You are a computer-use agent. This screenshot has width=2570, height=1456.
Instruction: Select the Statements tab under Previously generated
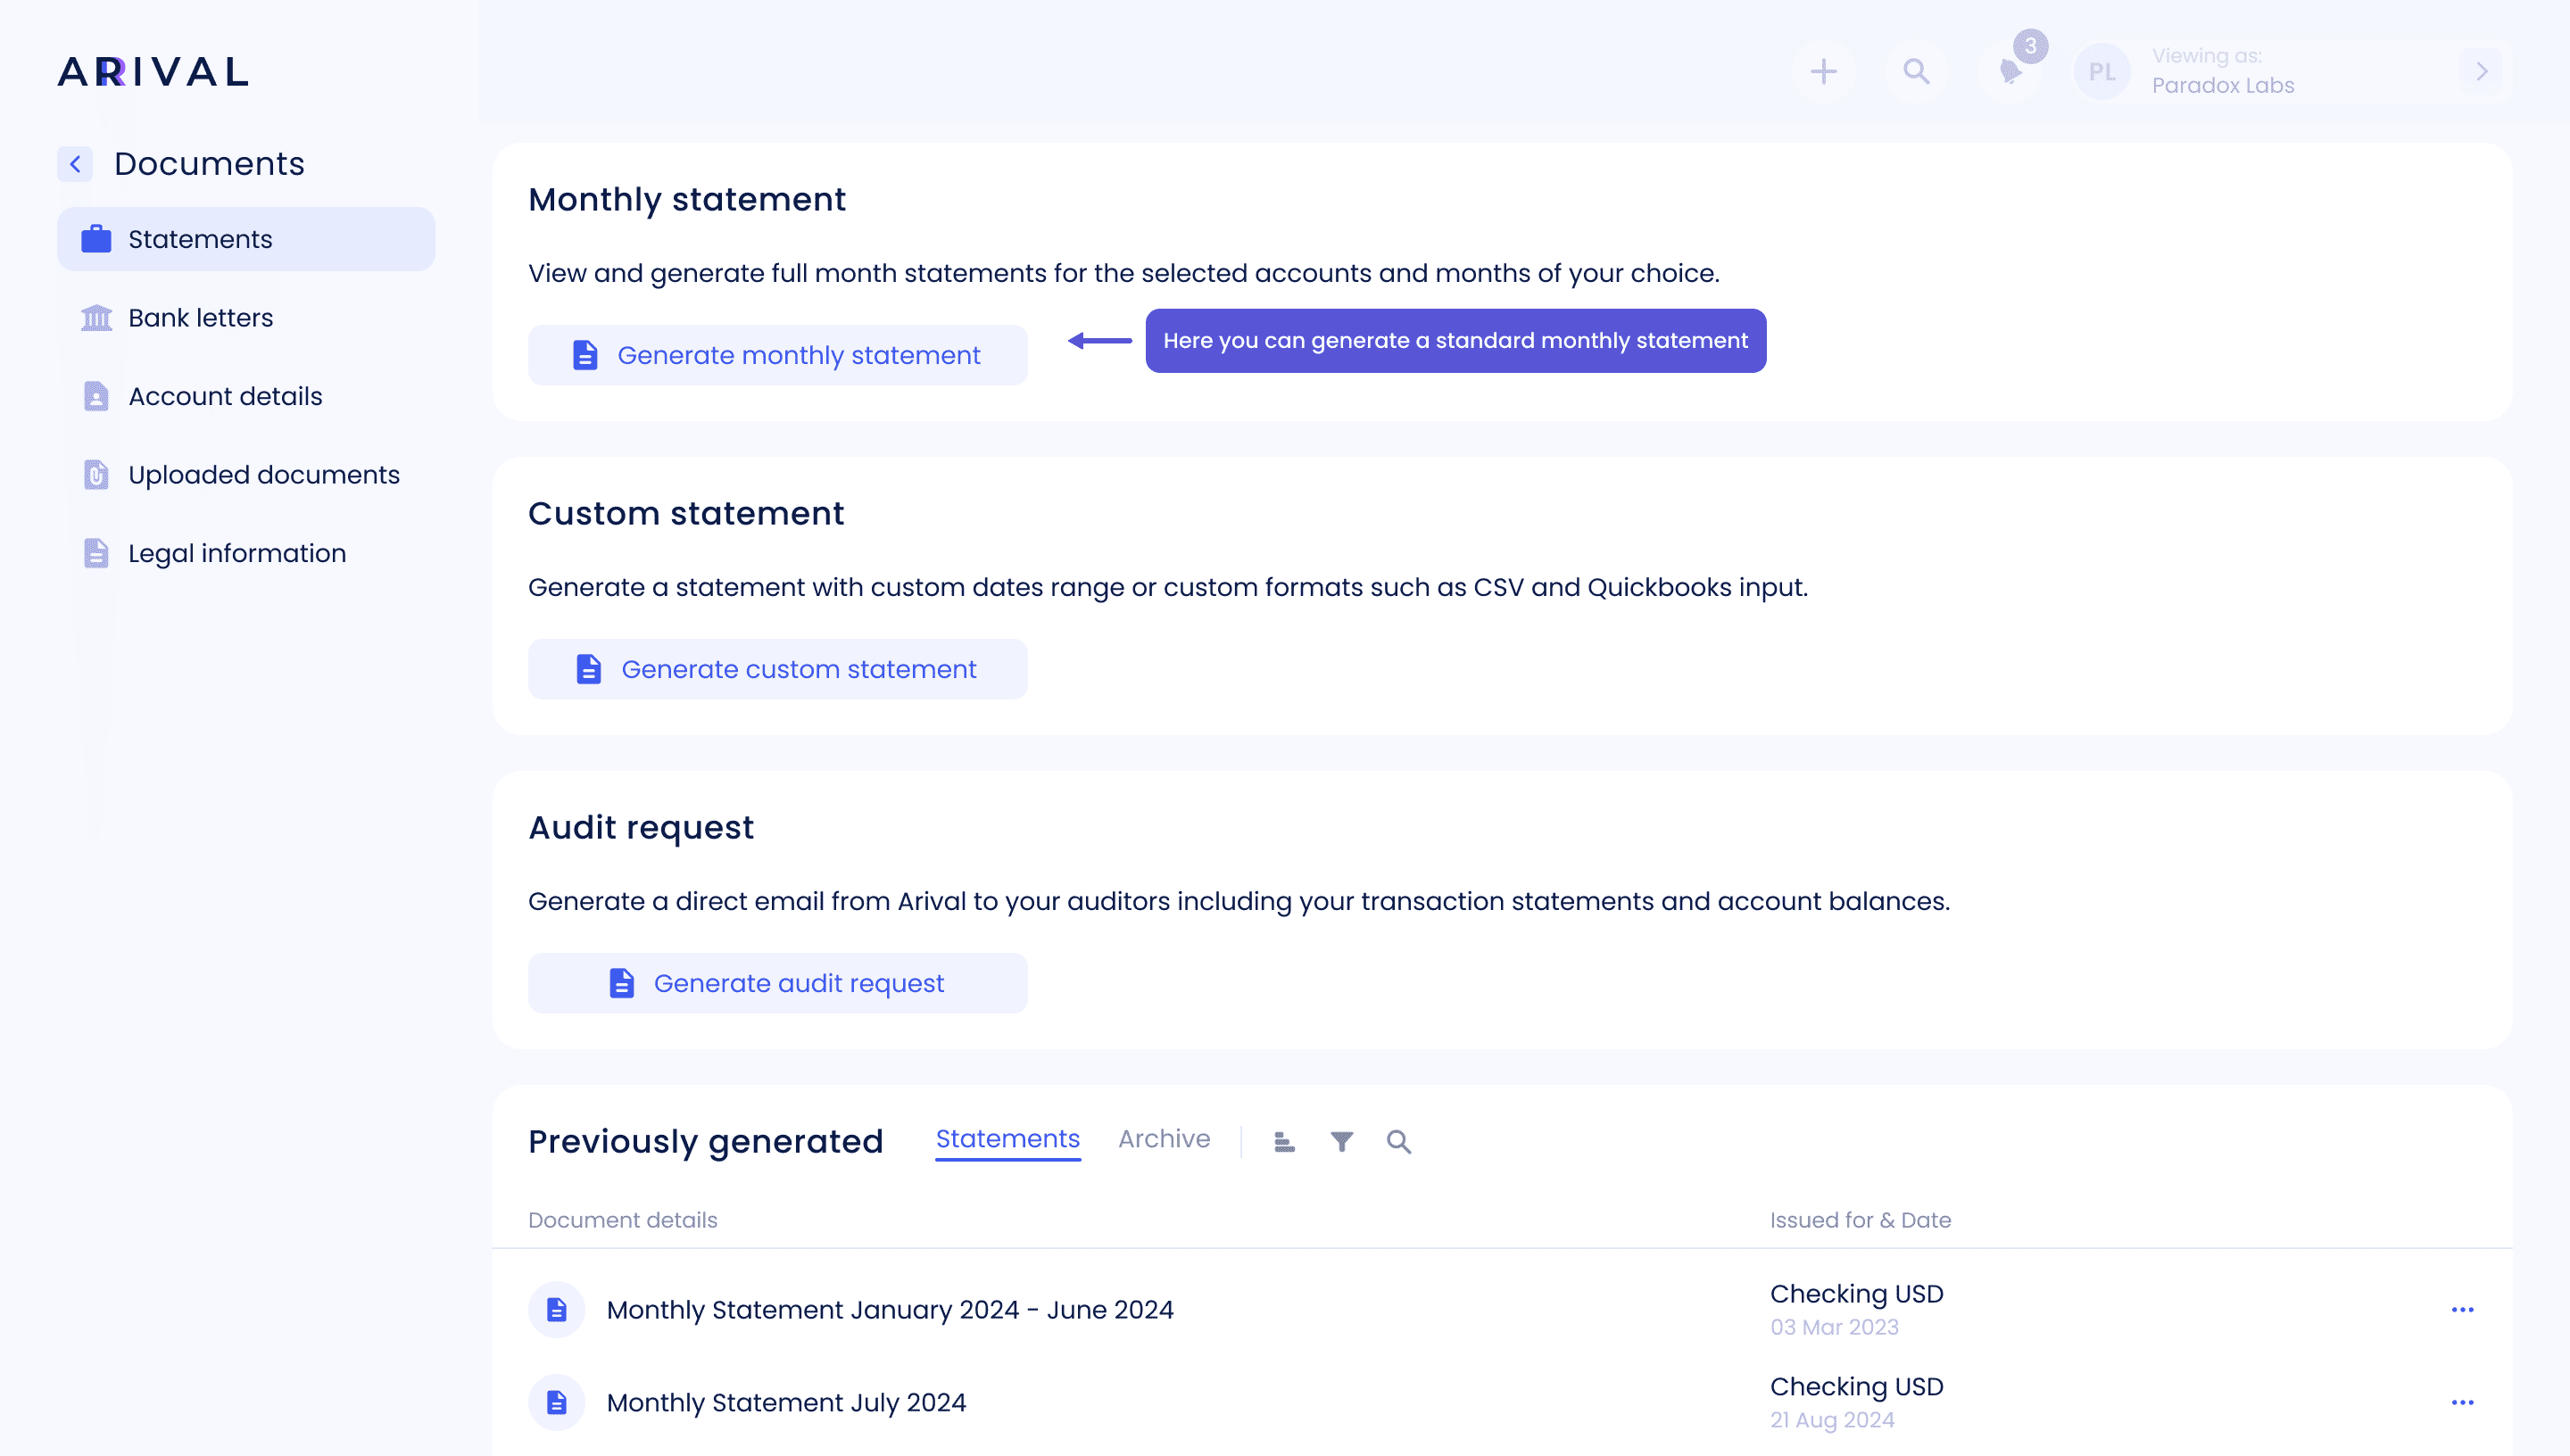(1007, 1139)
